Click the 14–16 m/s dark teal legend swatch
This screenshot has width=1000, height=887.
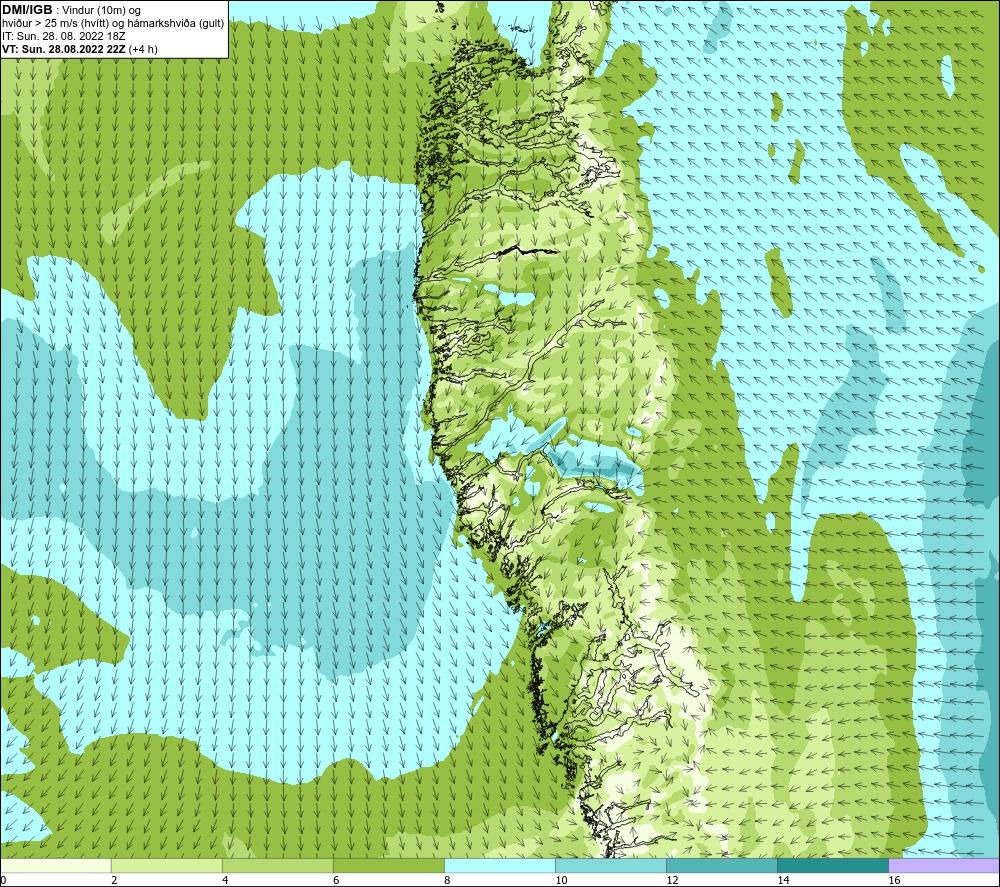[833, 865]
